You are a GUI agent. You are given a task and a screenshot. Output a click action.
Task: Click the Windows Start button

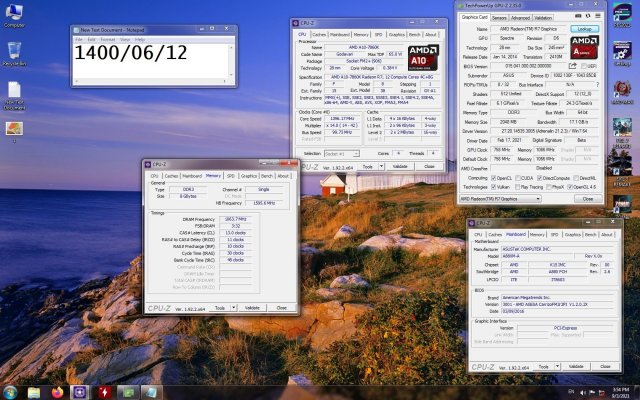[x=9, y=390]
